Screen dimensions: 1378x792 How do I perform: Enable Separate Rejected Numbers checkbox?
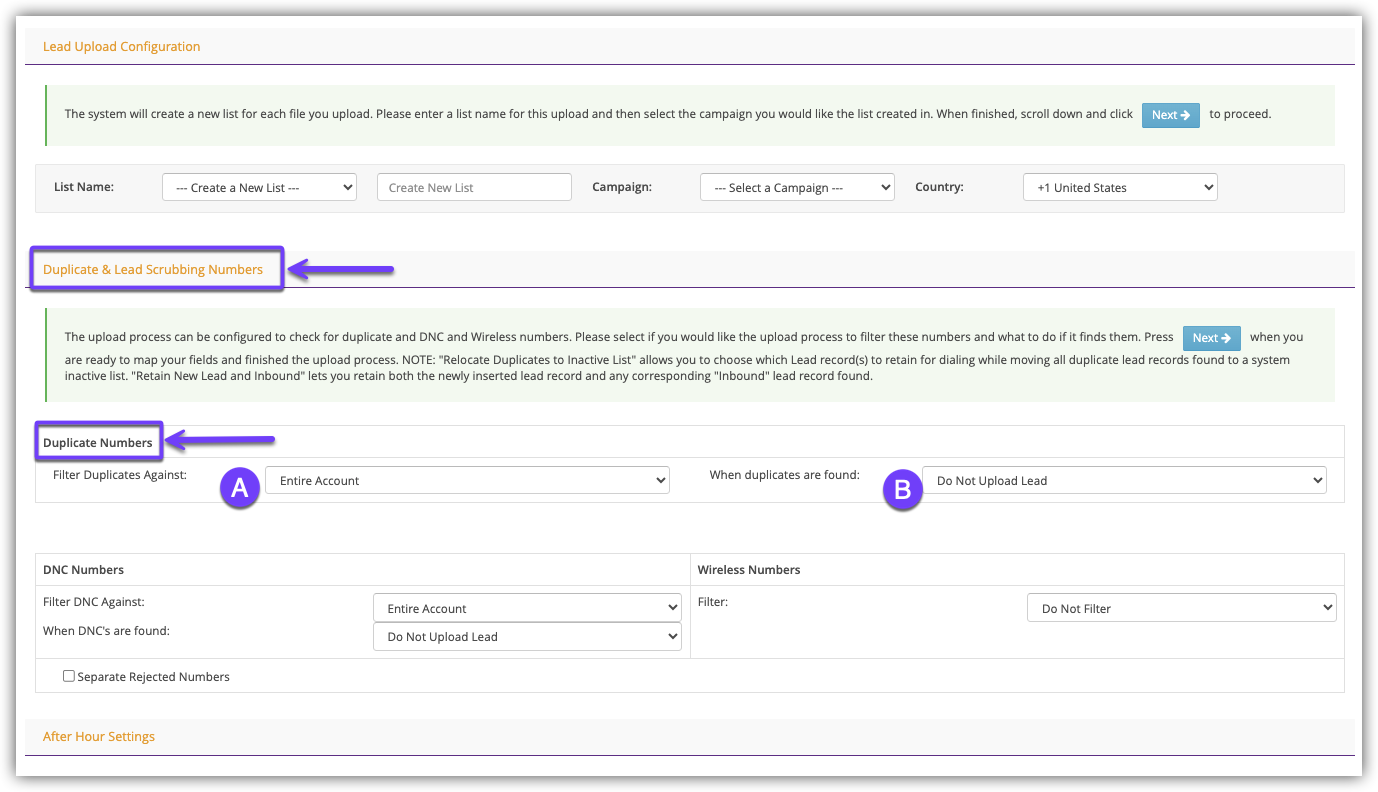(x=69, y=676)
